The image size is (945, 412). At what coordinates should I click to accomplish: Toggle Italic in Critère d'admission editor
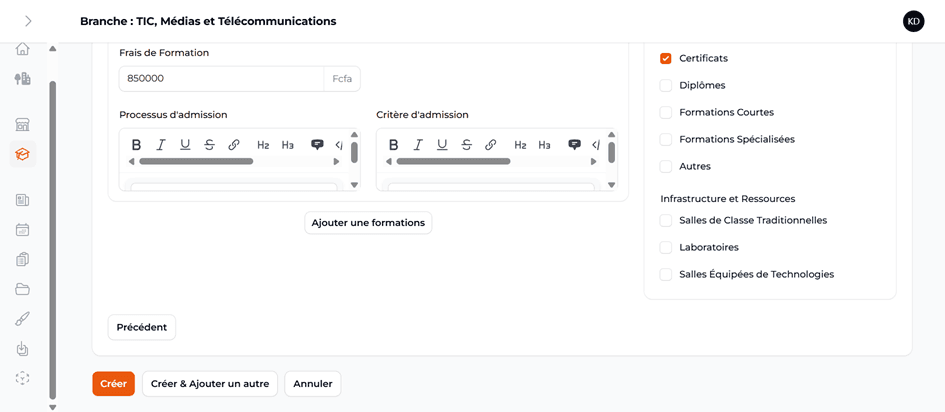coord(418,145)
